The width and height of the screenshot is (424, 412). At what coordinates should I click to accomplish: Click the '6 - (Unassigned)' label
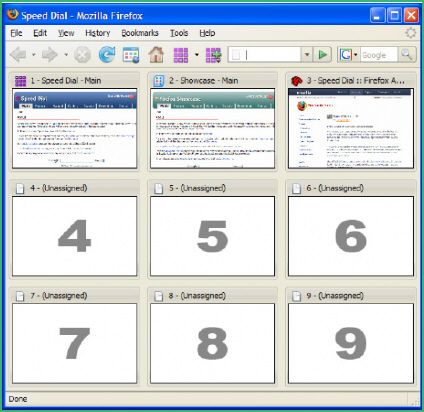click(335, 188)
